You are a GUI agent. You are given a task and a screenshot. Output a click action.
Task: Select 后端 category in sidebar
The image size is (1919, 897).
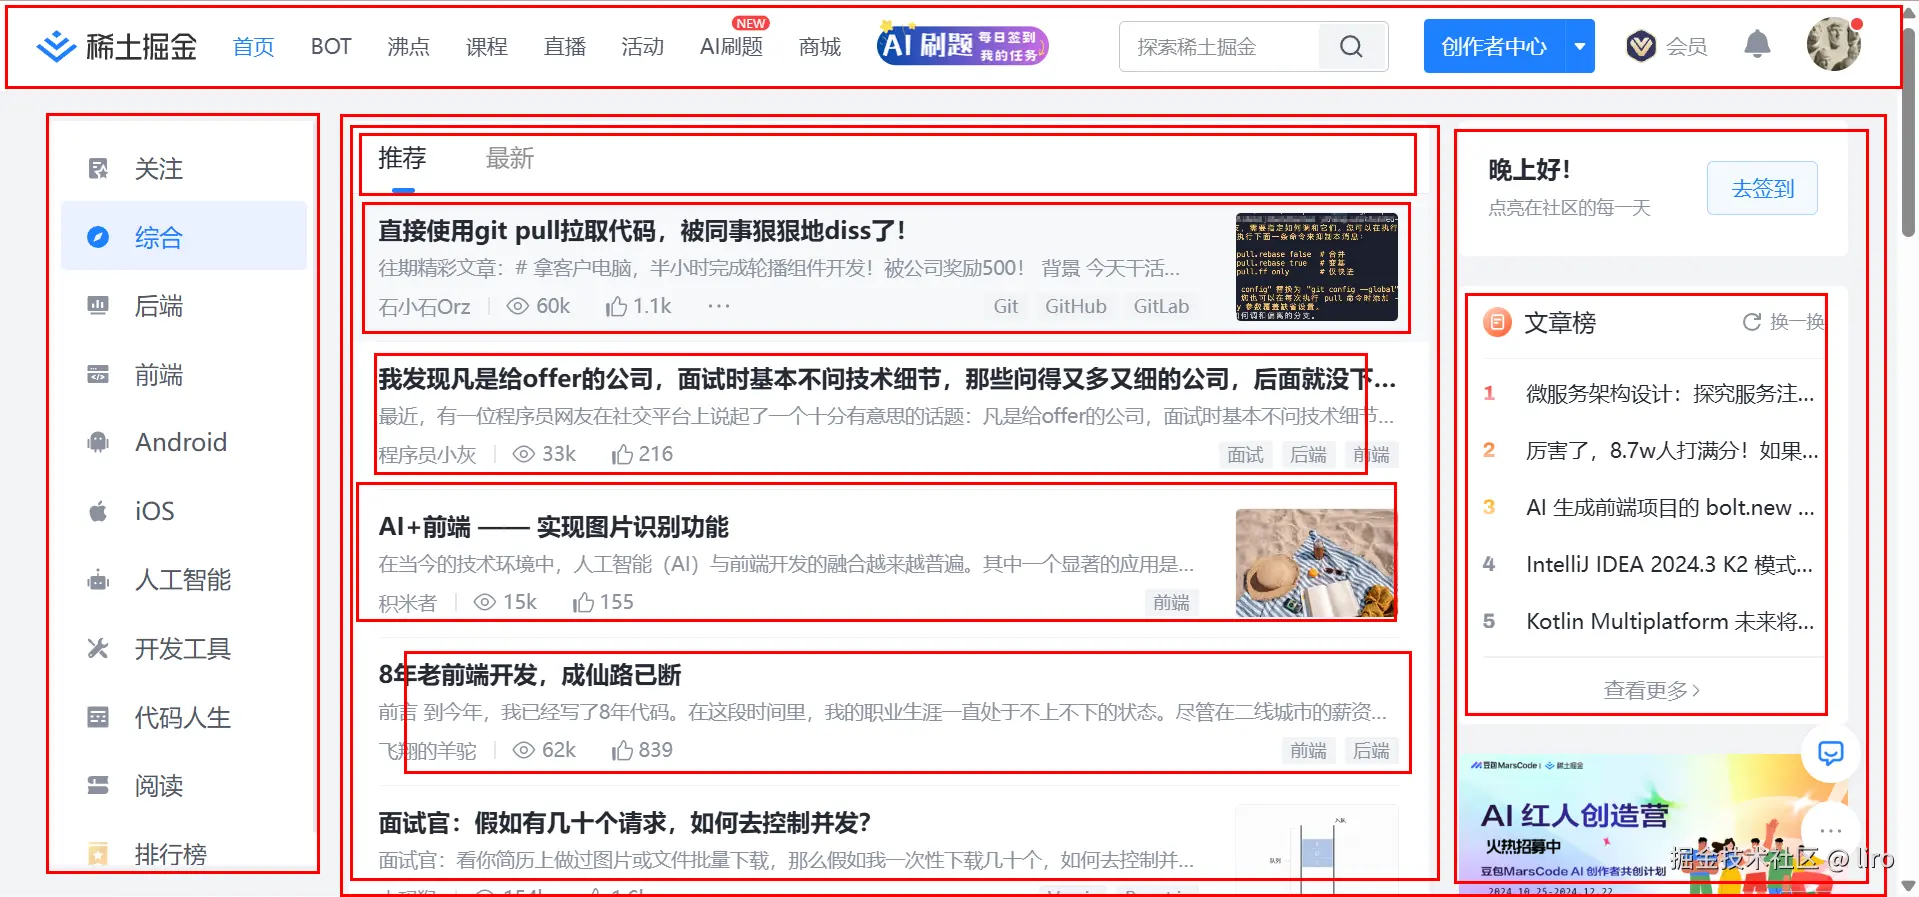(x=184, y=306)
